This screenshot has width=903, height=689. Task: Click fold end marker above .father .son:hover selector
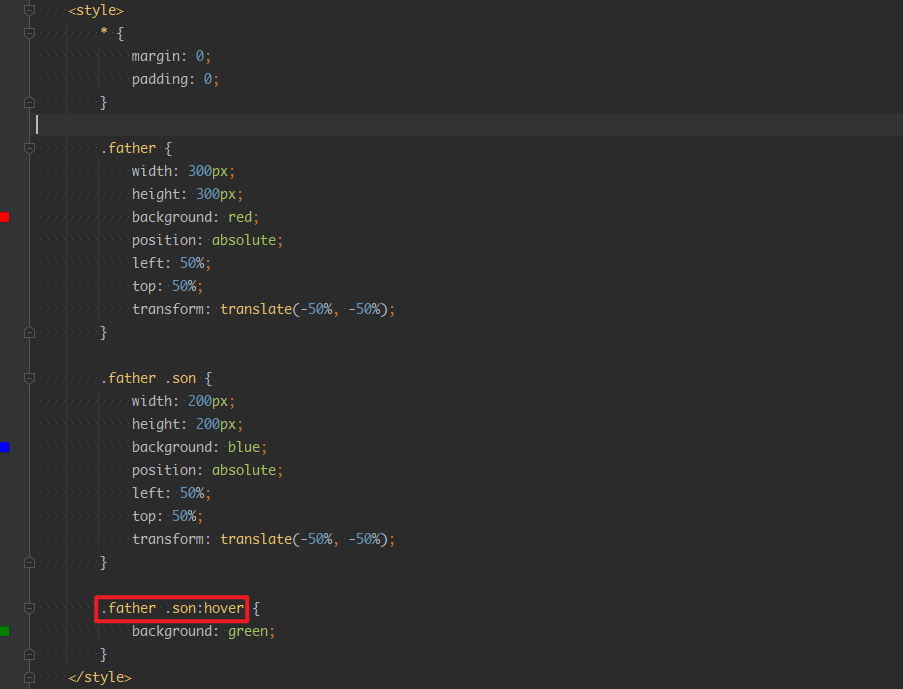tap(29, 562)
